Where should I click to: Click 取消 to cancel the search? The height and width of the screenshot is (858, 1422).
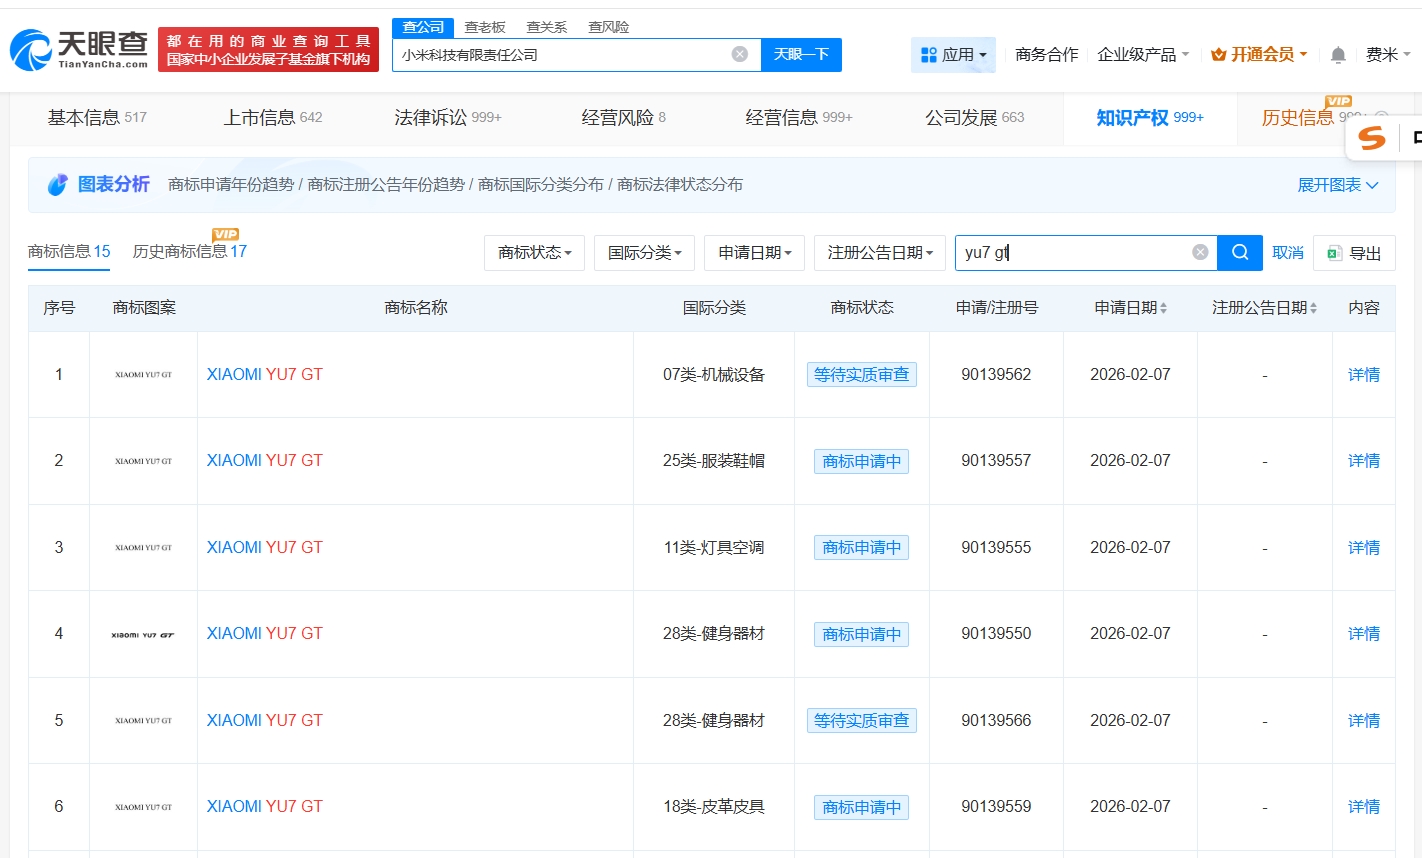pyautogui.click(x=1288, y=253)
